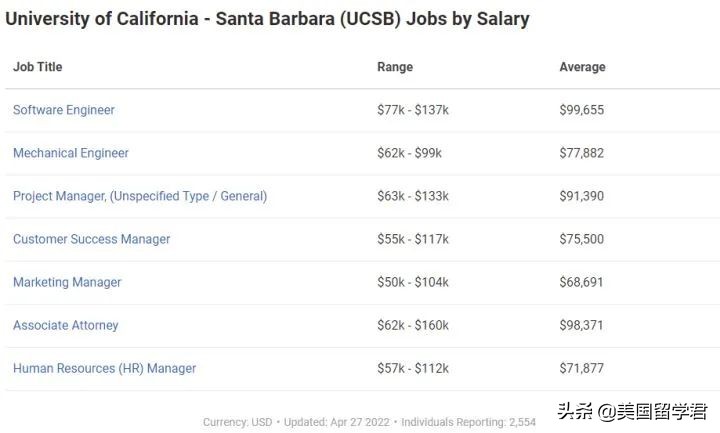The width and height of the screenshot is (720, 433).
Task: Click the $91,390 average salary value
Action: (x=581, y=196)
